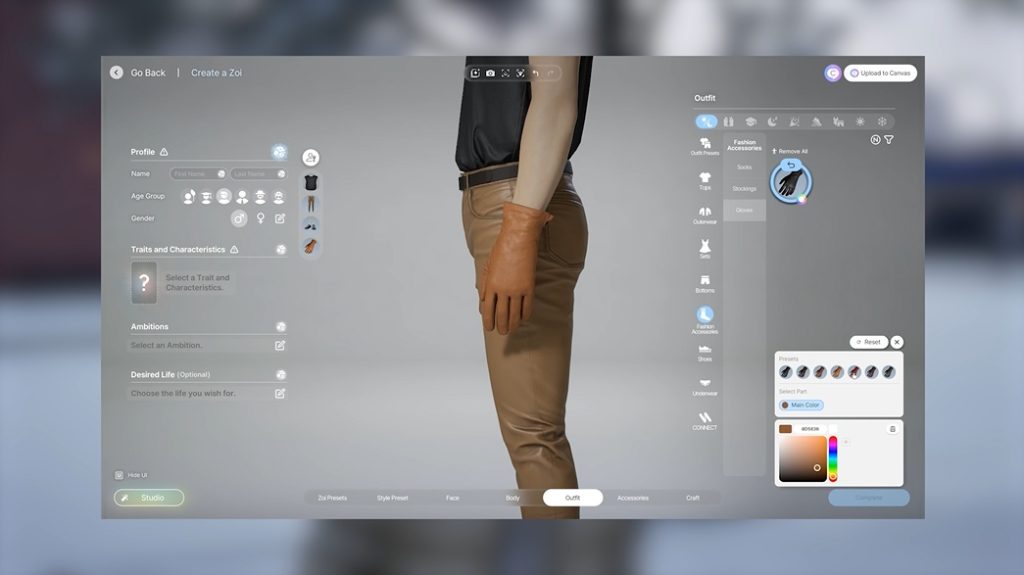Toggle the Hide UI checkbox

click(x=119, y=475)
